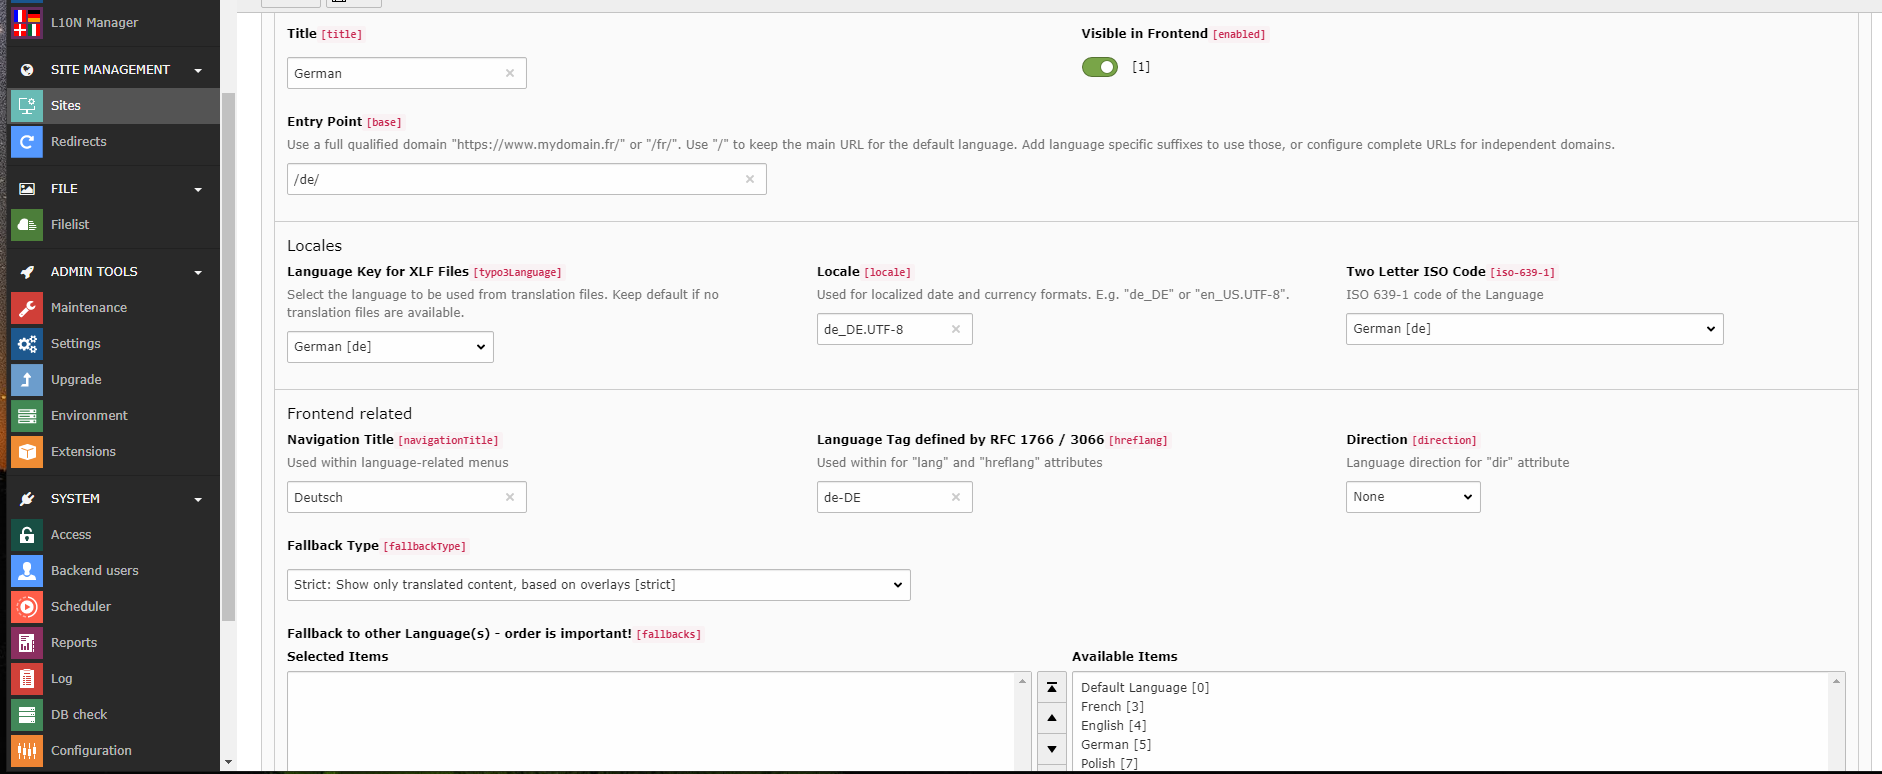Toggle Visible in Frontend switch
The image size is (1882, 774).
point(1099,67)
